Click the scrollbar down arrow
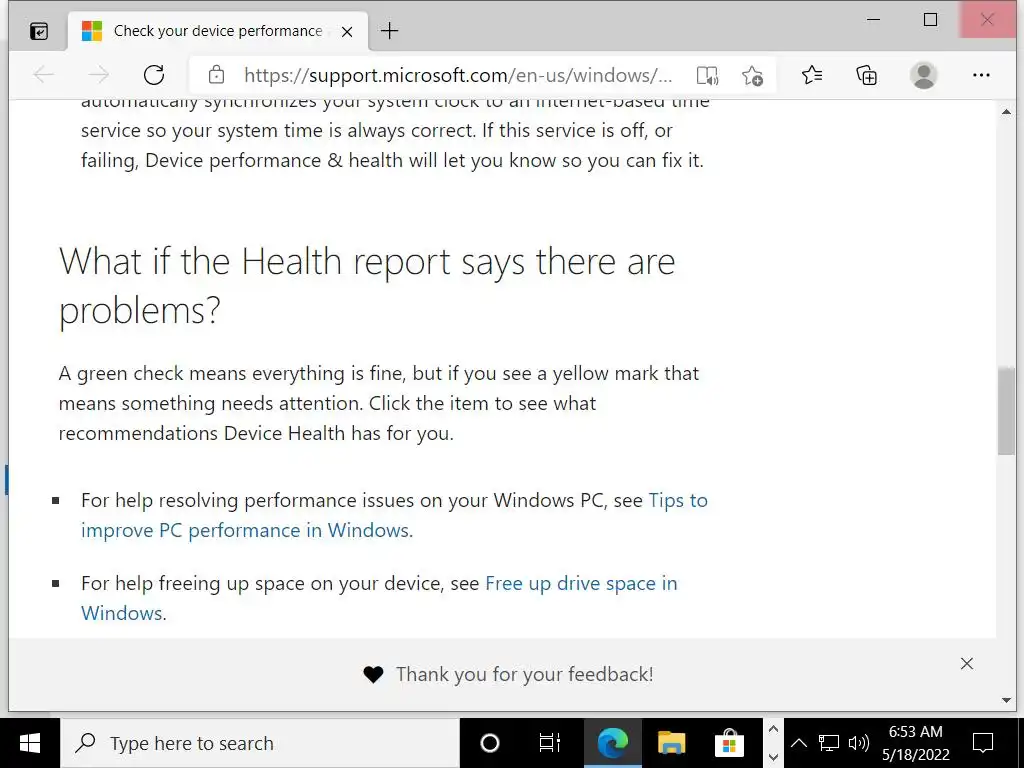This screenshot has height=768, width=1024. (x=1006, y=700)
